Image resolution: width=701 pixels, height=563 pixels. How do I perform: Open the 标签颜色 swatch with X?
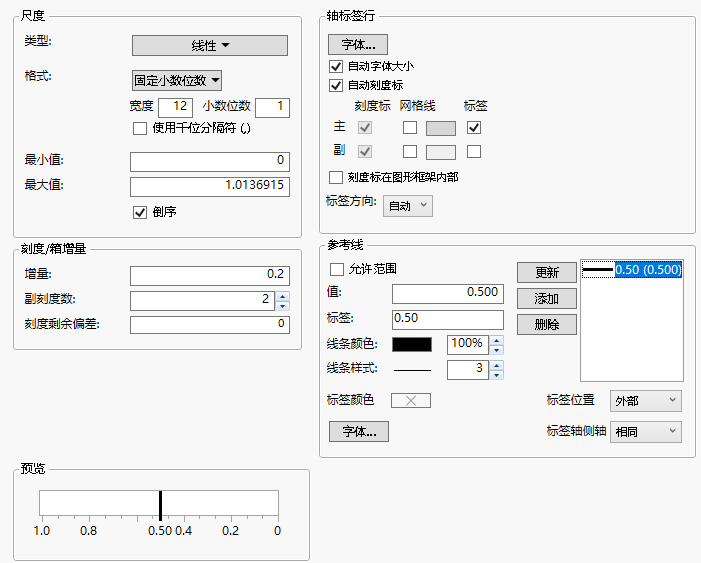[411, 401]
